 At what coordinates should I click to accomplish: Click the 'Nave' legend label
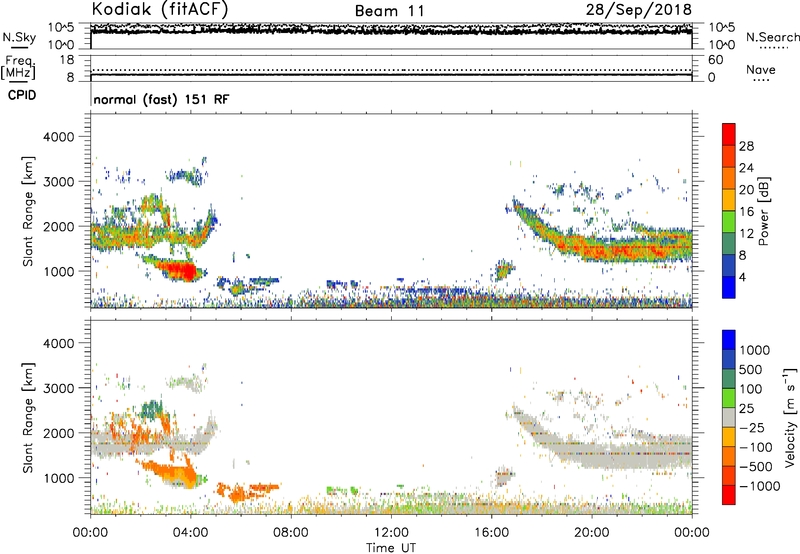[x=760, y=70]
